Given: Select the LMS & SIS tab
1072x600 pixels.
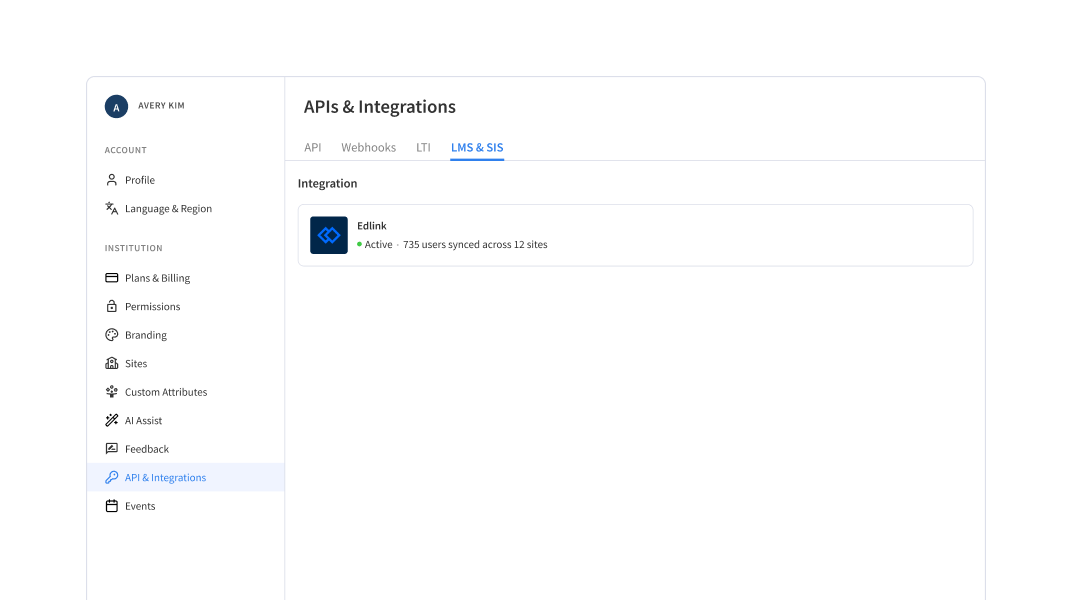Looking at the screenshot, I should pyautogui.click(x=477, y=148).
